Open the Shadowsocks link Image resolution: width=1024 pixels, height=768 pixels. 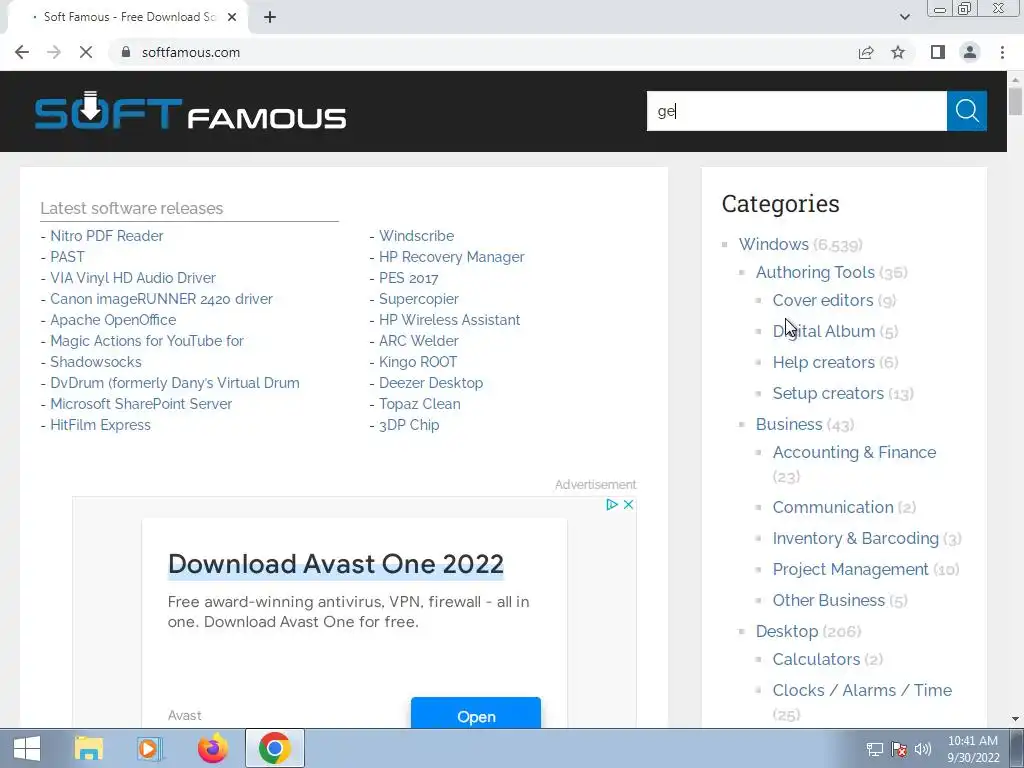tap(96, 361)
